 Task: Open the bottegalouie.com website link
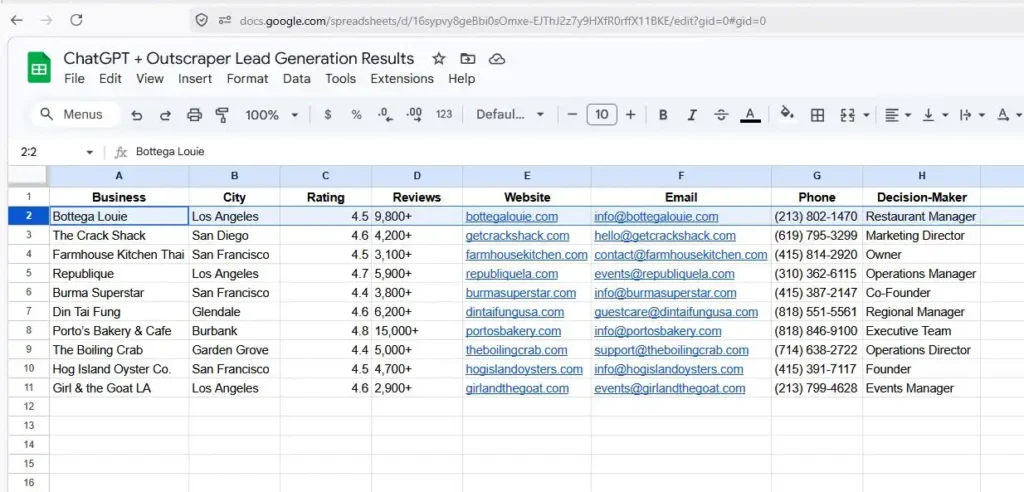[x=511, y=216]
